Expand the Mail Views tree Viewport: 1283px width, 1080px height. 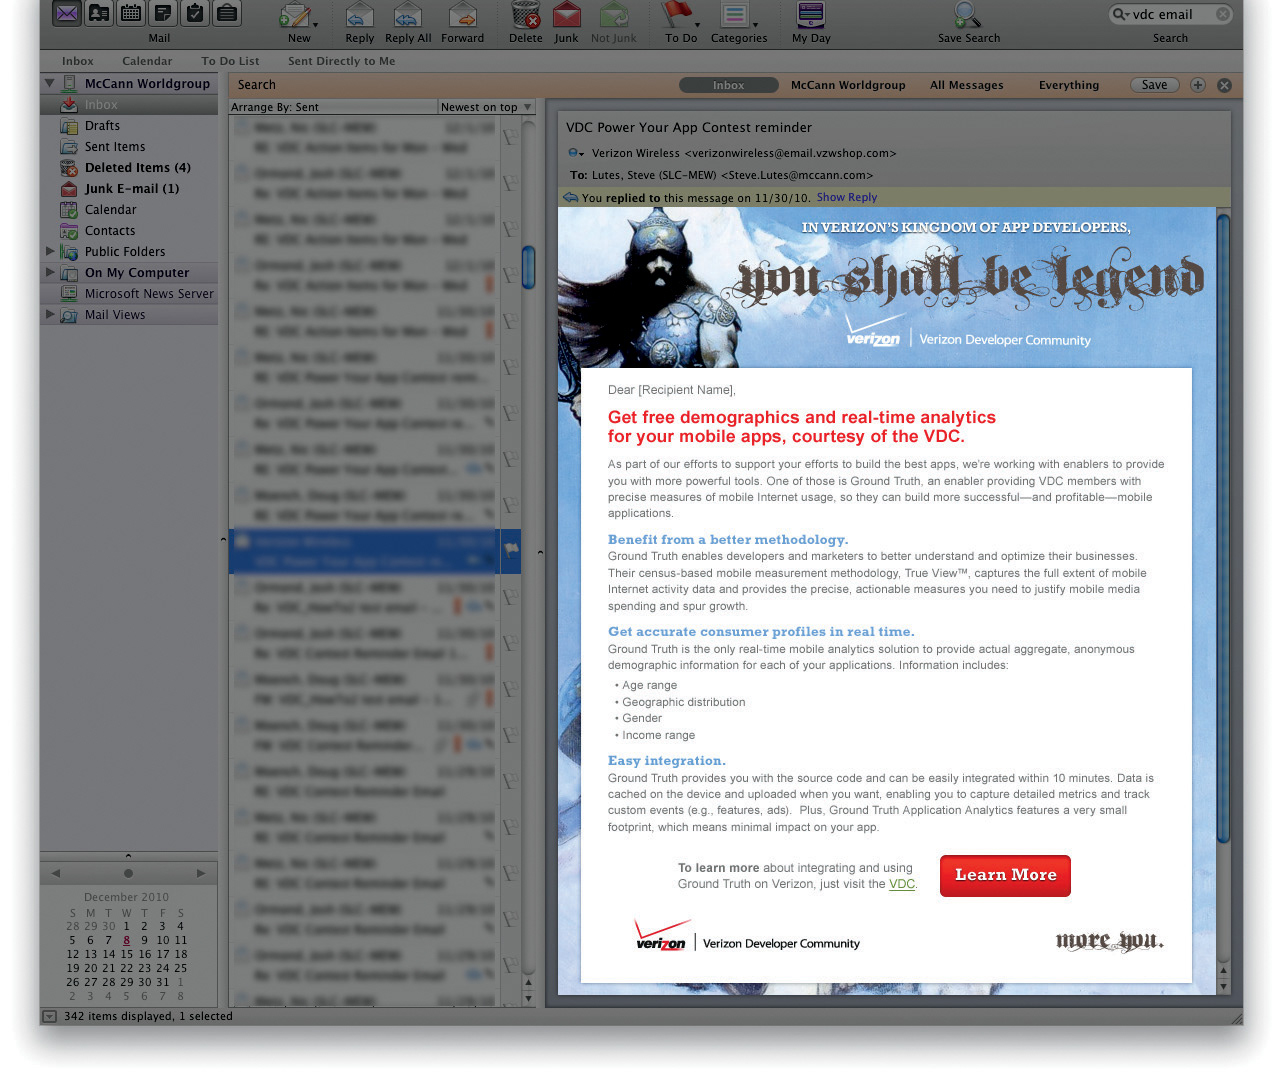click(50, 314)
